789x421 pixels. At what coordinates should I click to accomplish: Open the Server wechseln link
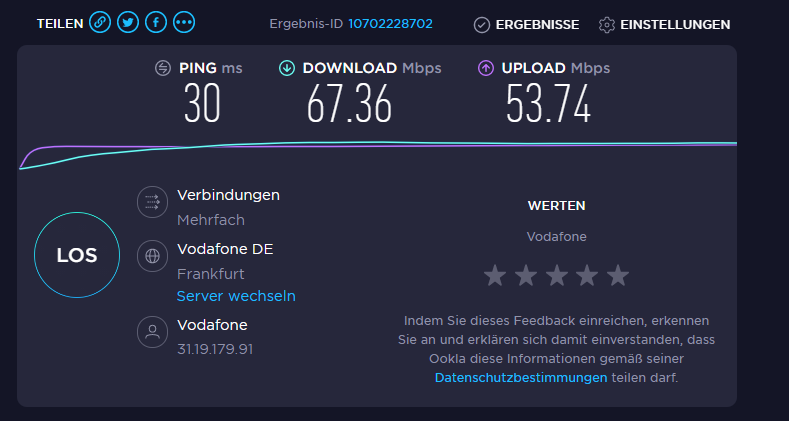pos(236,296)
